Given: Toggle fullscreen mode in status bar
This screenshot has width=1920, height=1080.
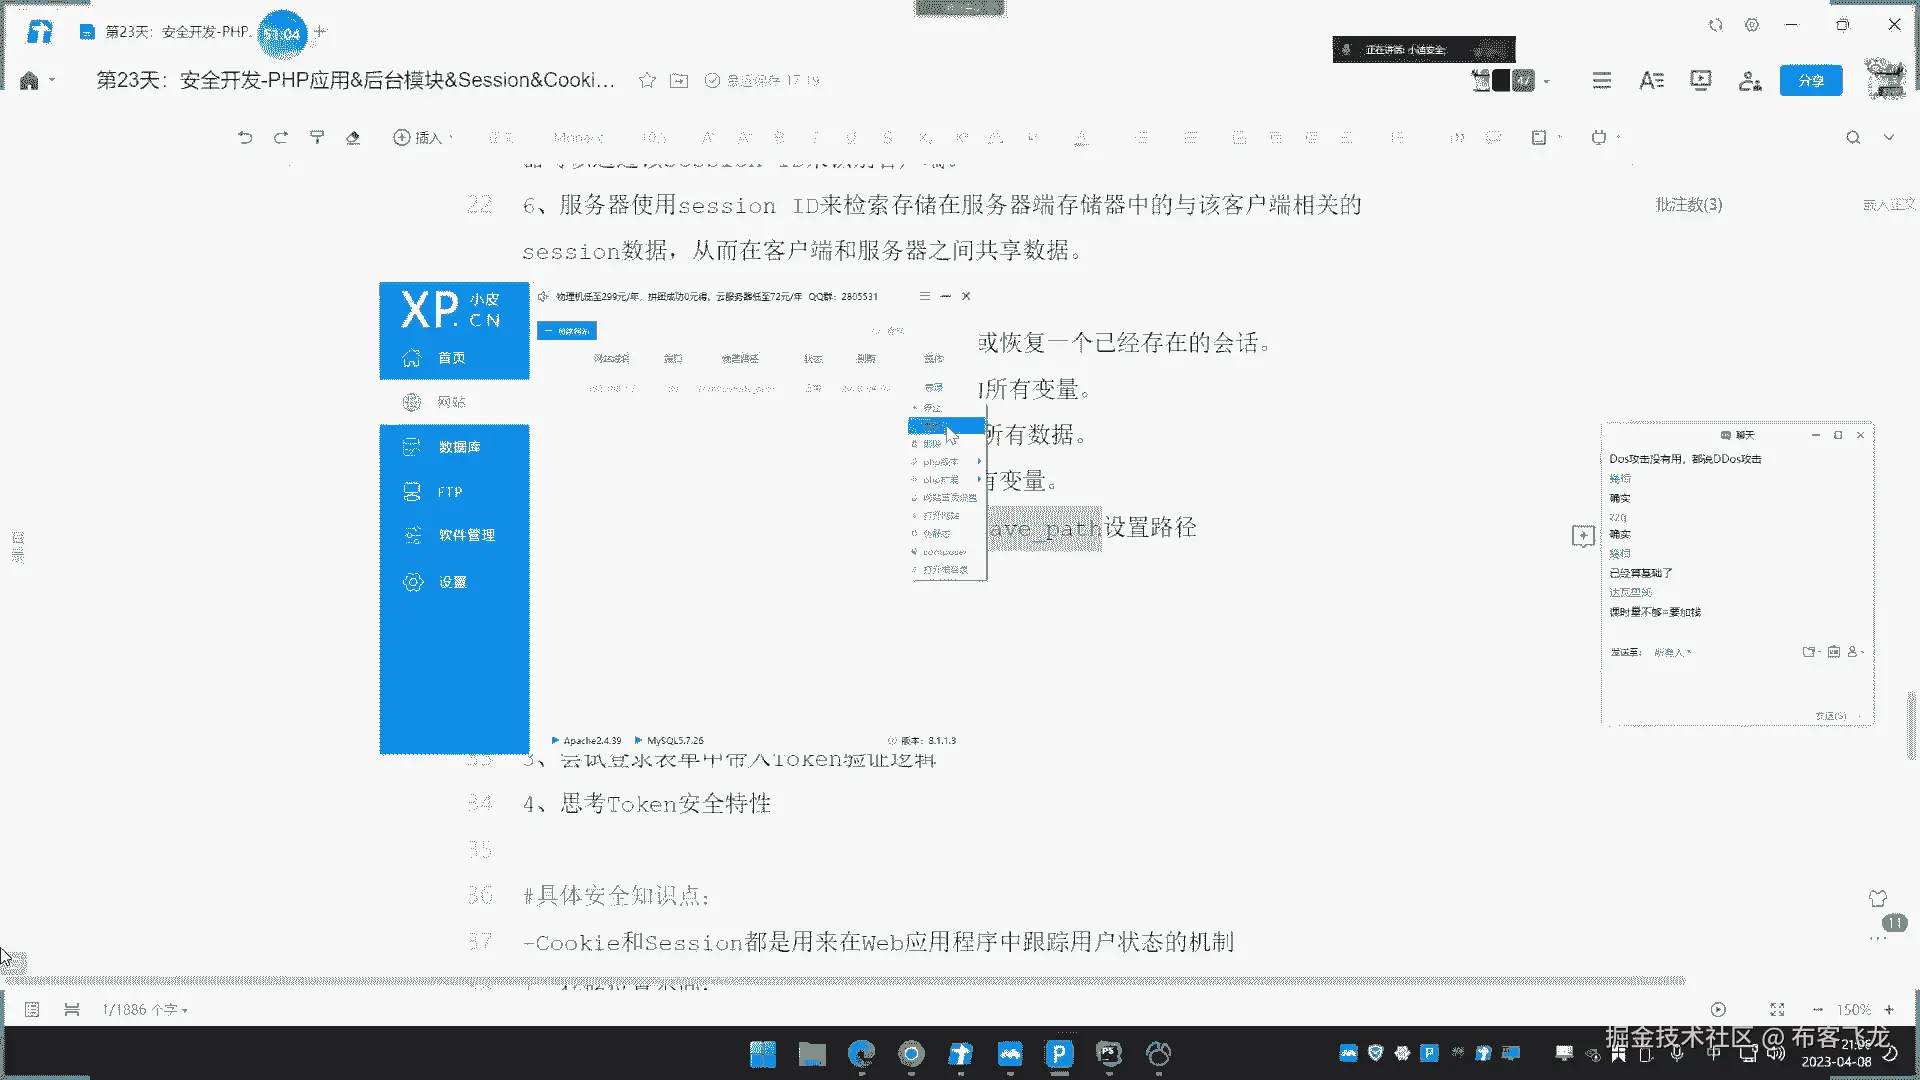Looking at the screenshot, I should tap(1777, 1010).
